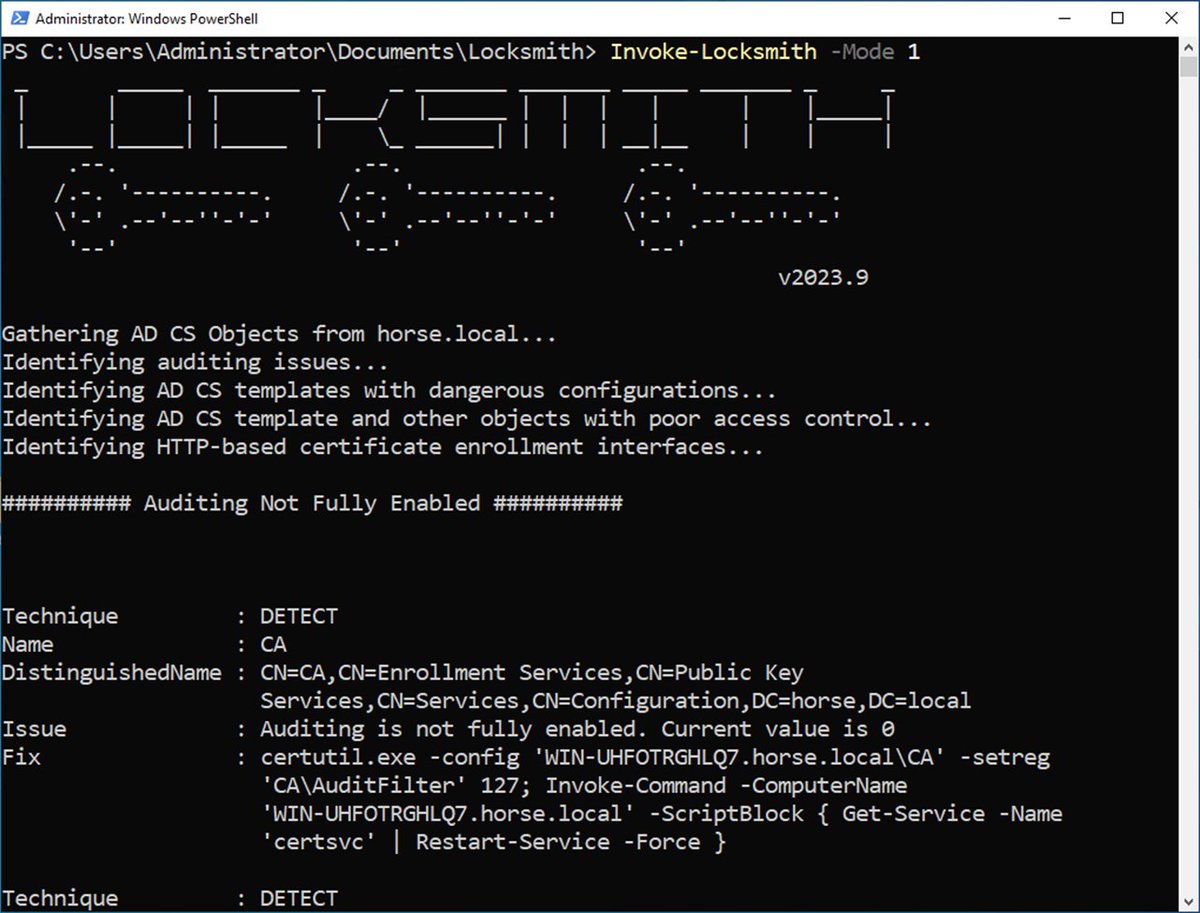Click the LOCKSMITH ASCII art banner

pyautogui.click(x=455, y=118)
